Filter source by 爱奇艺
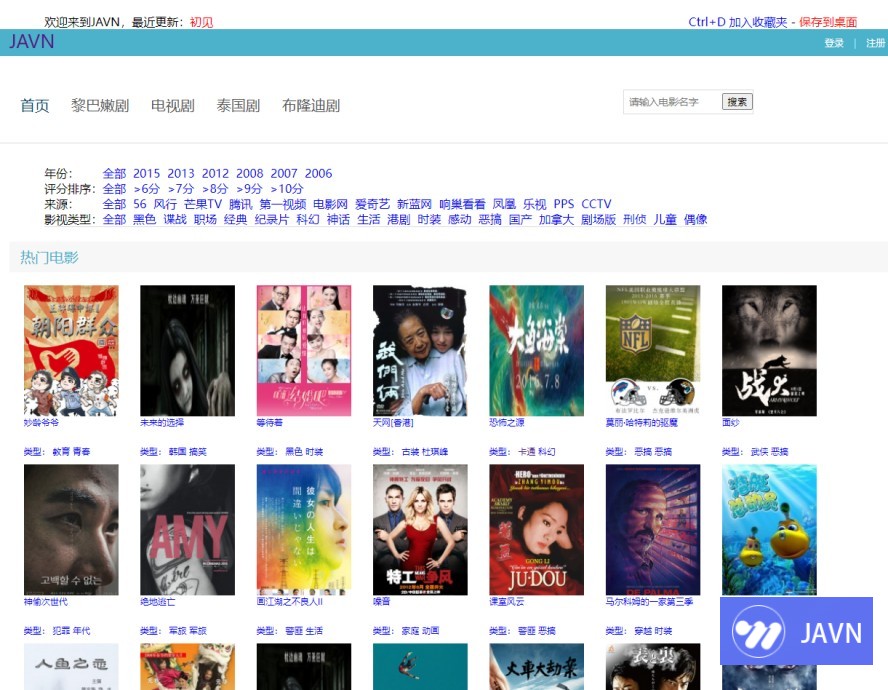The height and width of the screenshot is (690, 888). tap(372, 204)
